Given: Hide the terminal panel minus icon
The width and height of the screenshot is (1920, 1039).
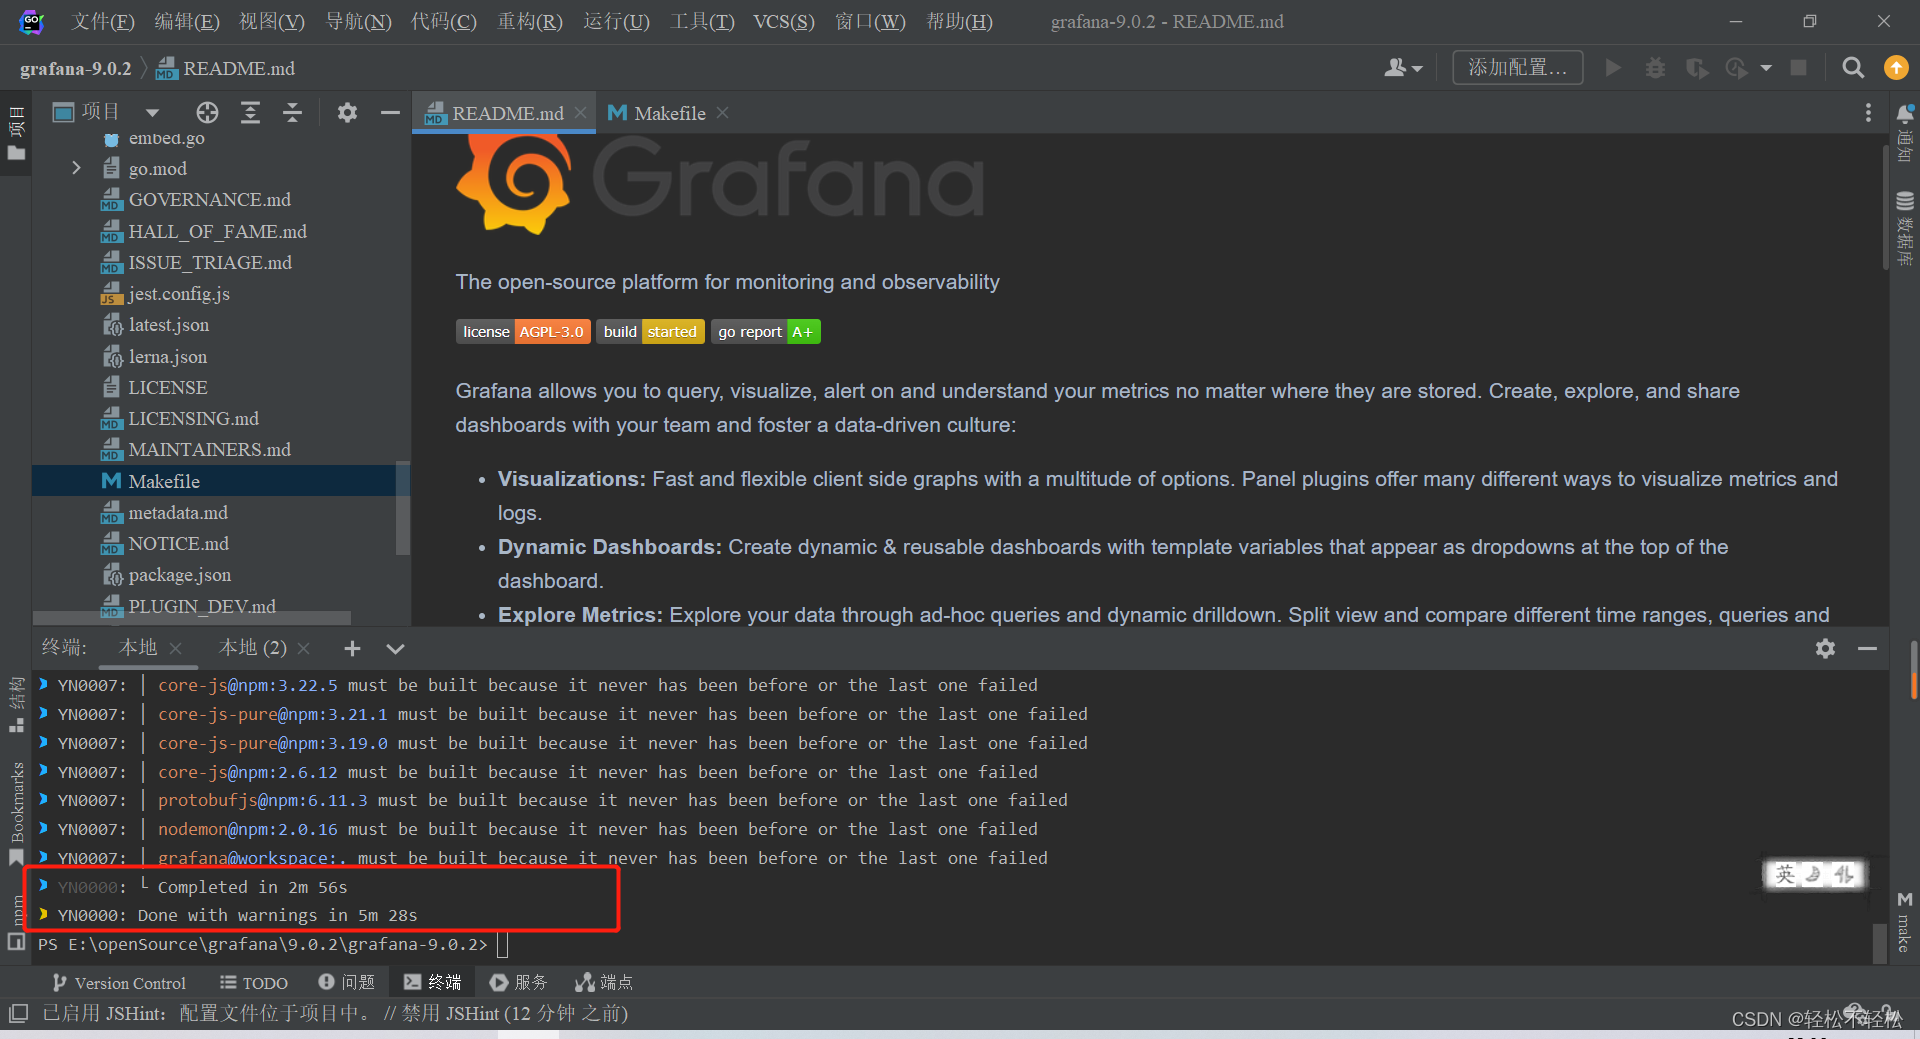Looking at the screenshot, I should pos(1867,648).
